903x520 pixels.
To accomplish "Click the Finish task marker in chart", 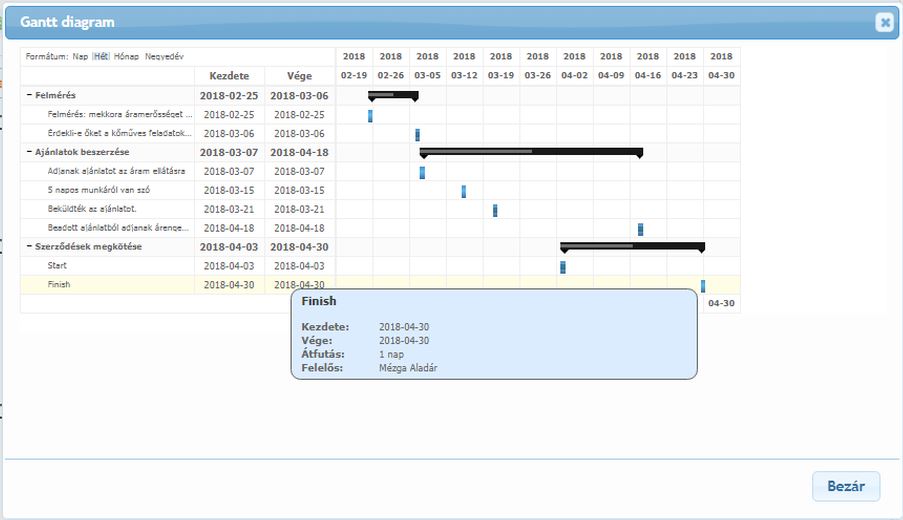I will point(703,286).
